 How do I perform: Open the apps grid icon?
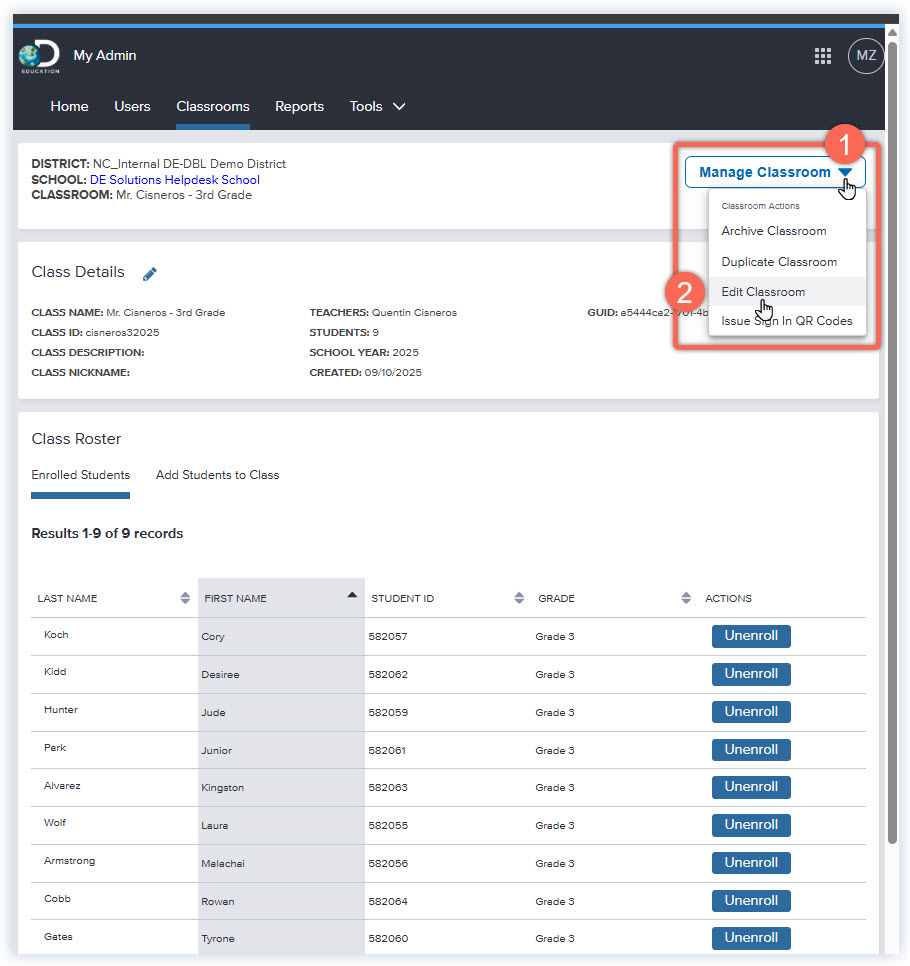click(823, 56)
